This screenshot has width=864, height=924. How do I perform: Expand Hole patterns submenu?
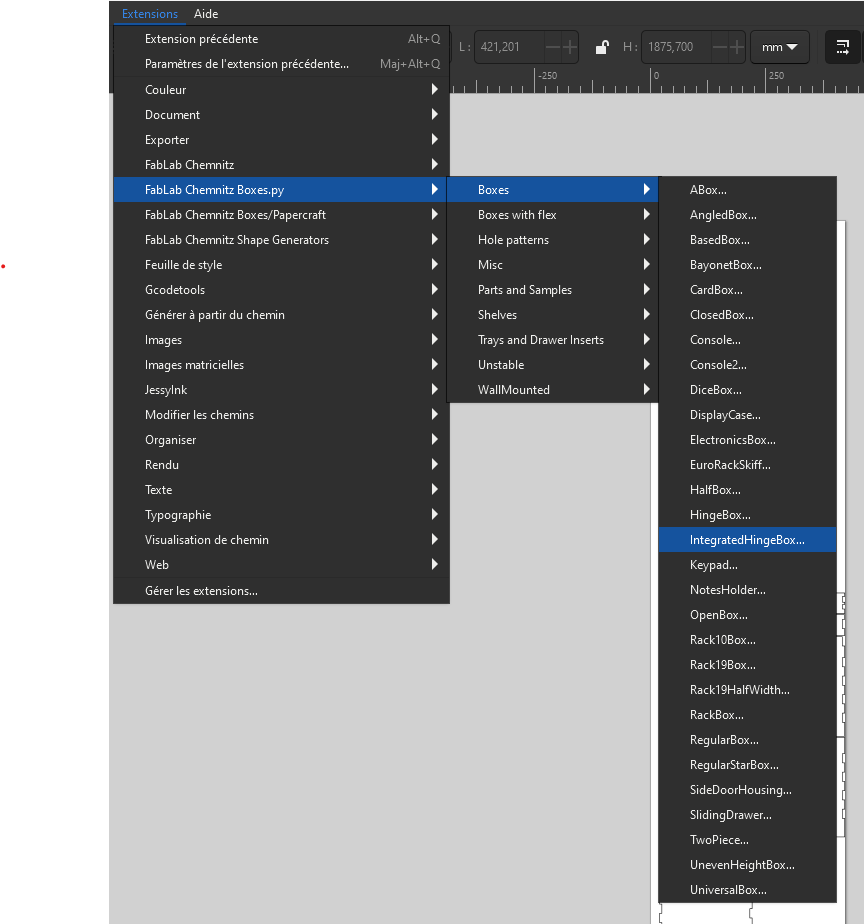(552, 240)
